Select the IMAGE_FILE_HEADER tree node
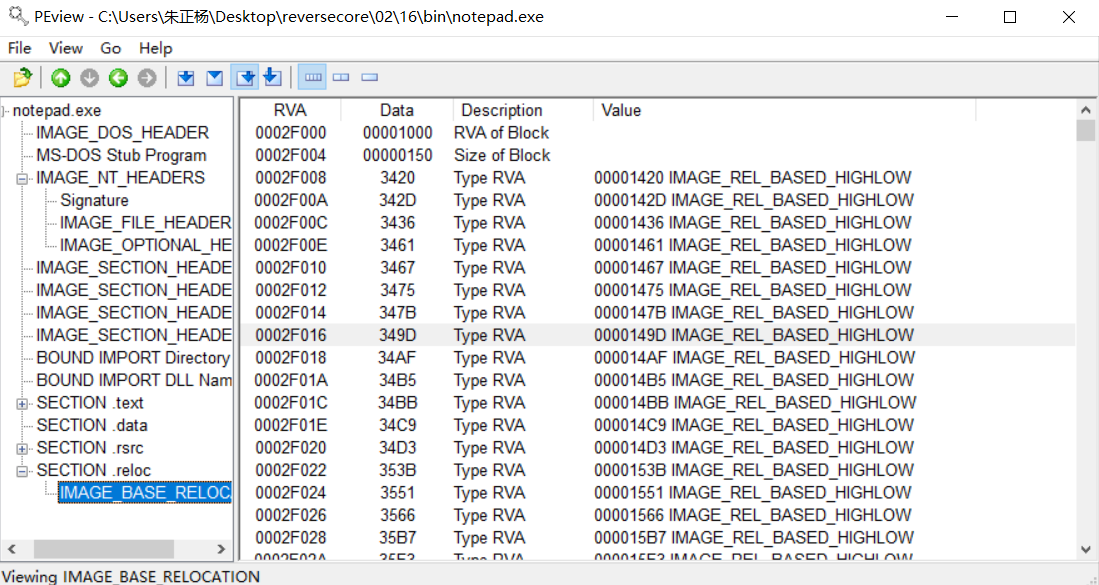 [x=145, y=223]
